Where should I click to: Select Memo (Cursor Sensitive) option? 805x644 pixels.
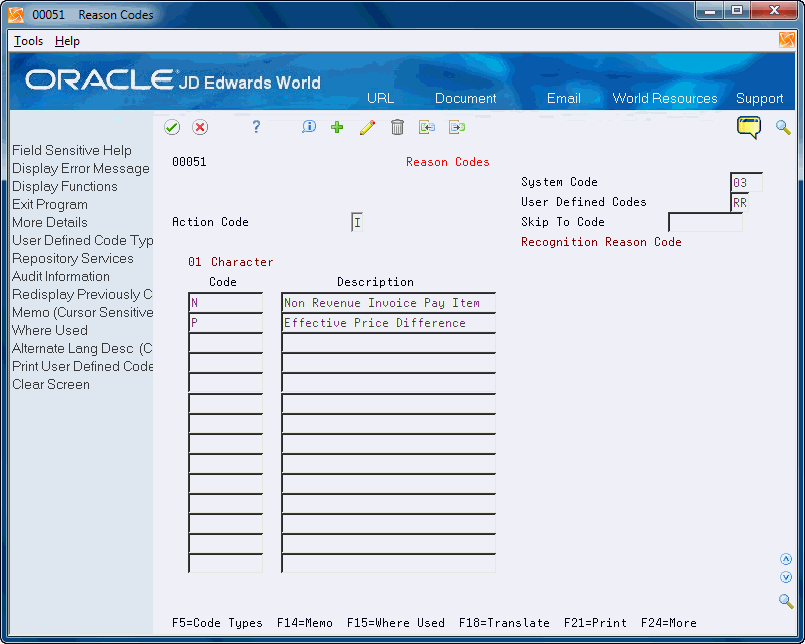pos(82,312)
